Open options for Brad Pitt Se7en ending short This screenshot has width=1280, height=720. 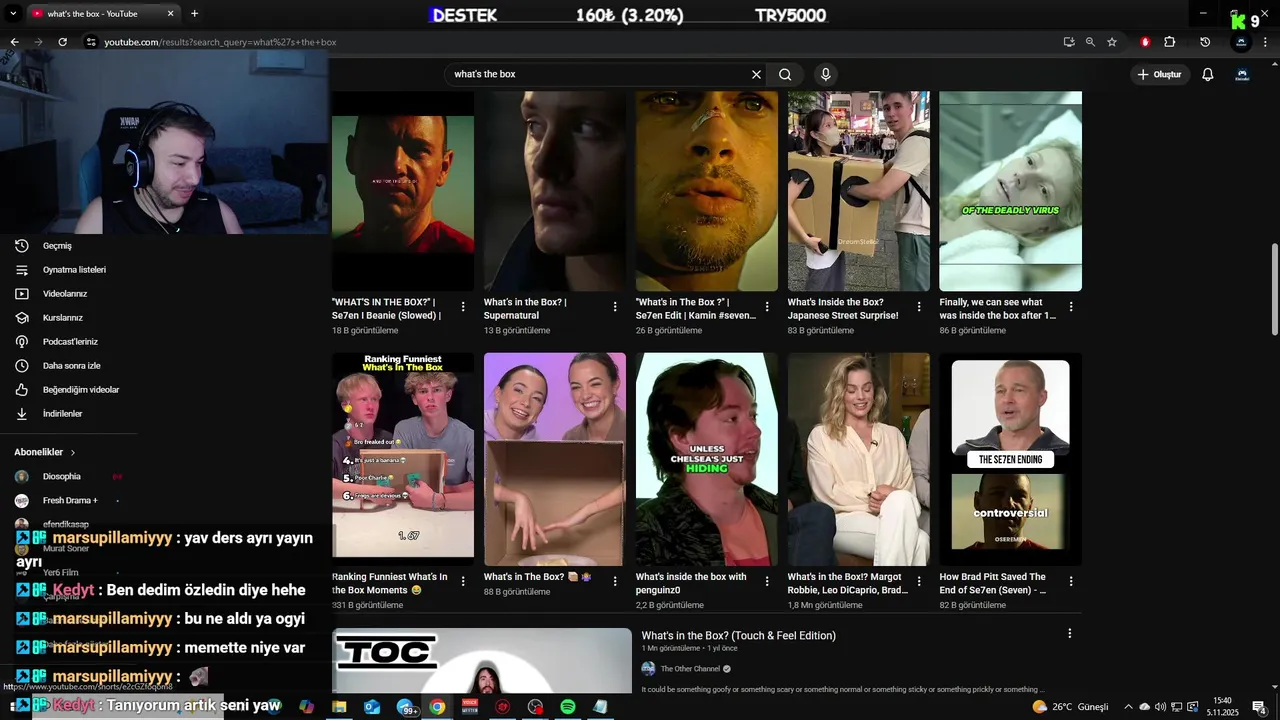click(1071, 581)
